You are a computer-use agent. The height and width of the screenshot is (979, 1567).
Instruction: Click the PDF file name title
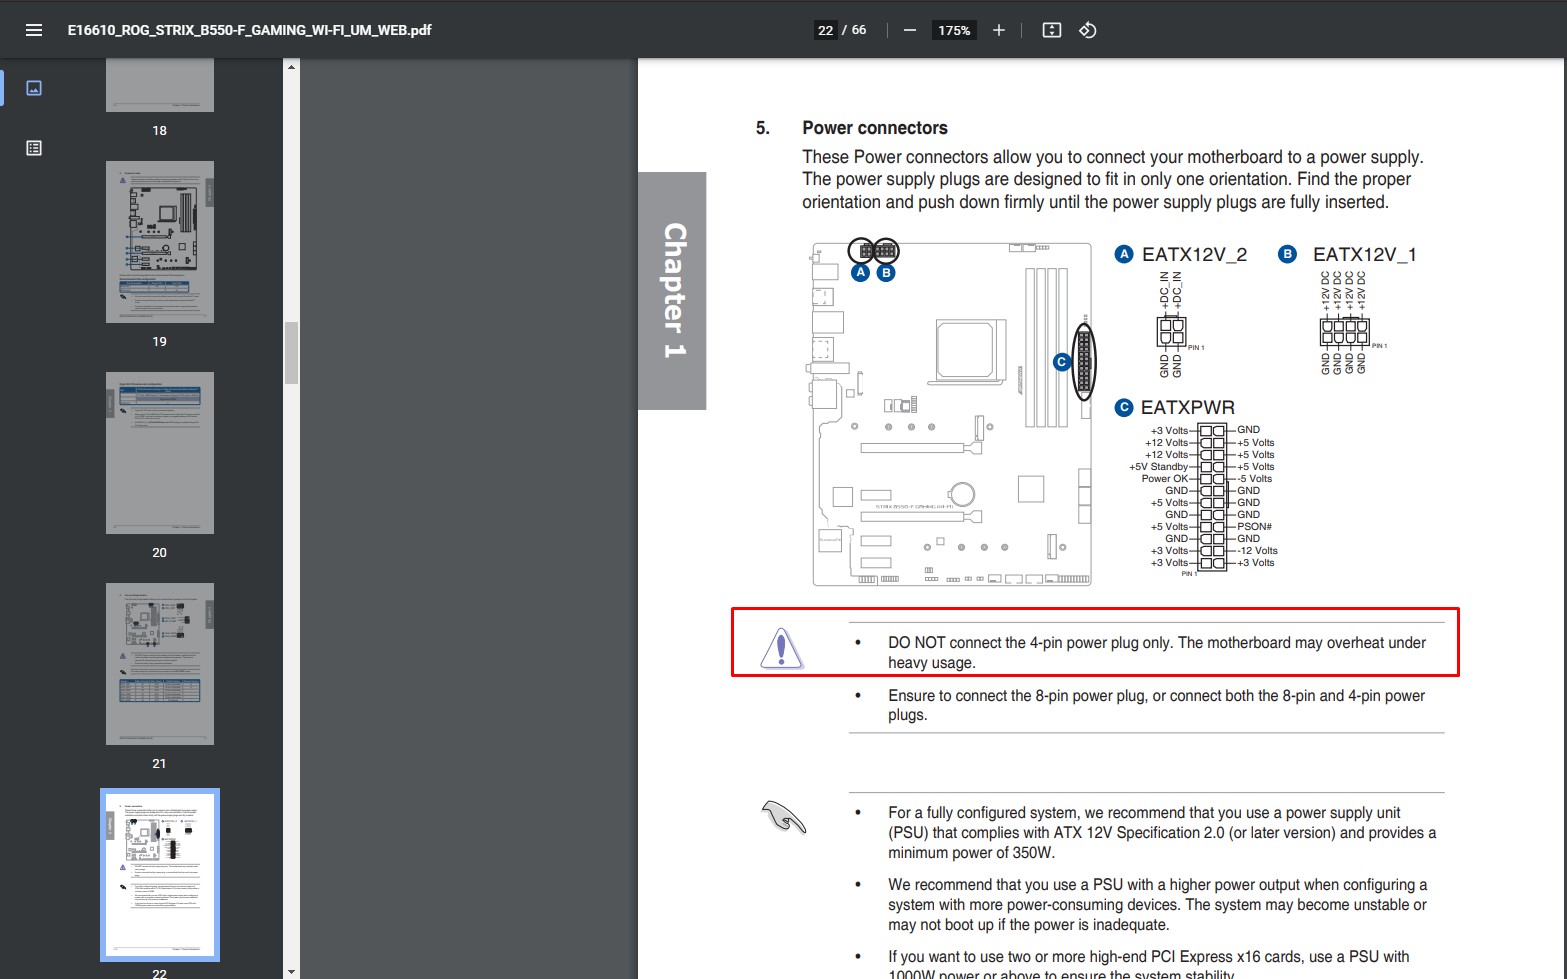[x=250, y=30]
